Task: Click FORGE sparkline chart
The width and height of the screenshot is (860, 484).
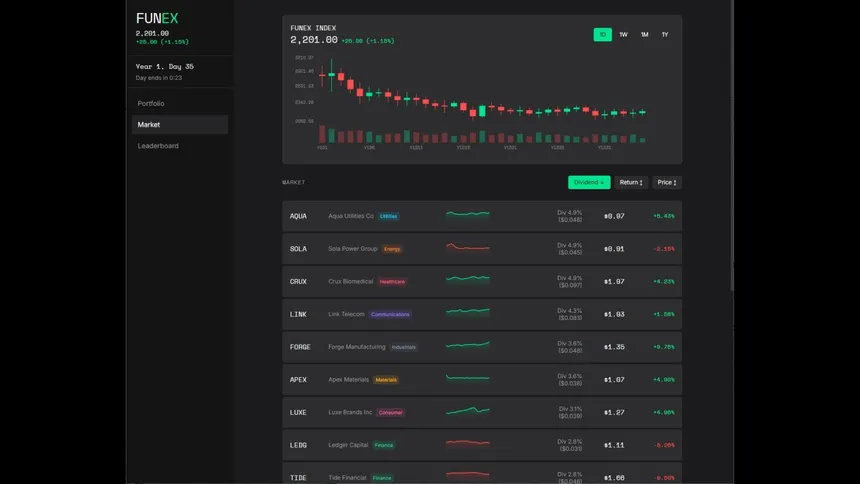Action: [468, 345]
